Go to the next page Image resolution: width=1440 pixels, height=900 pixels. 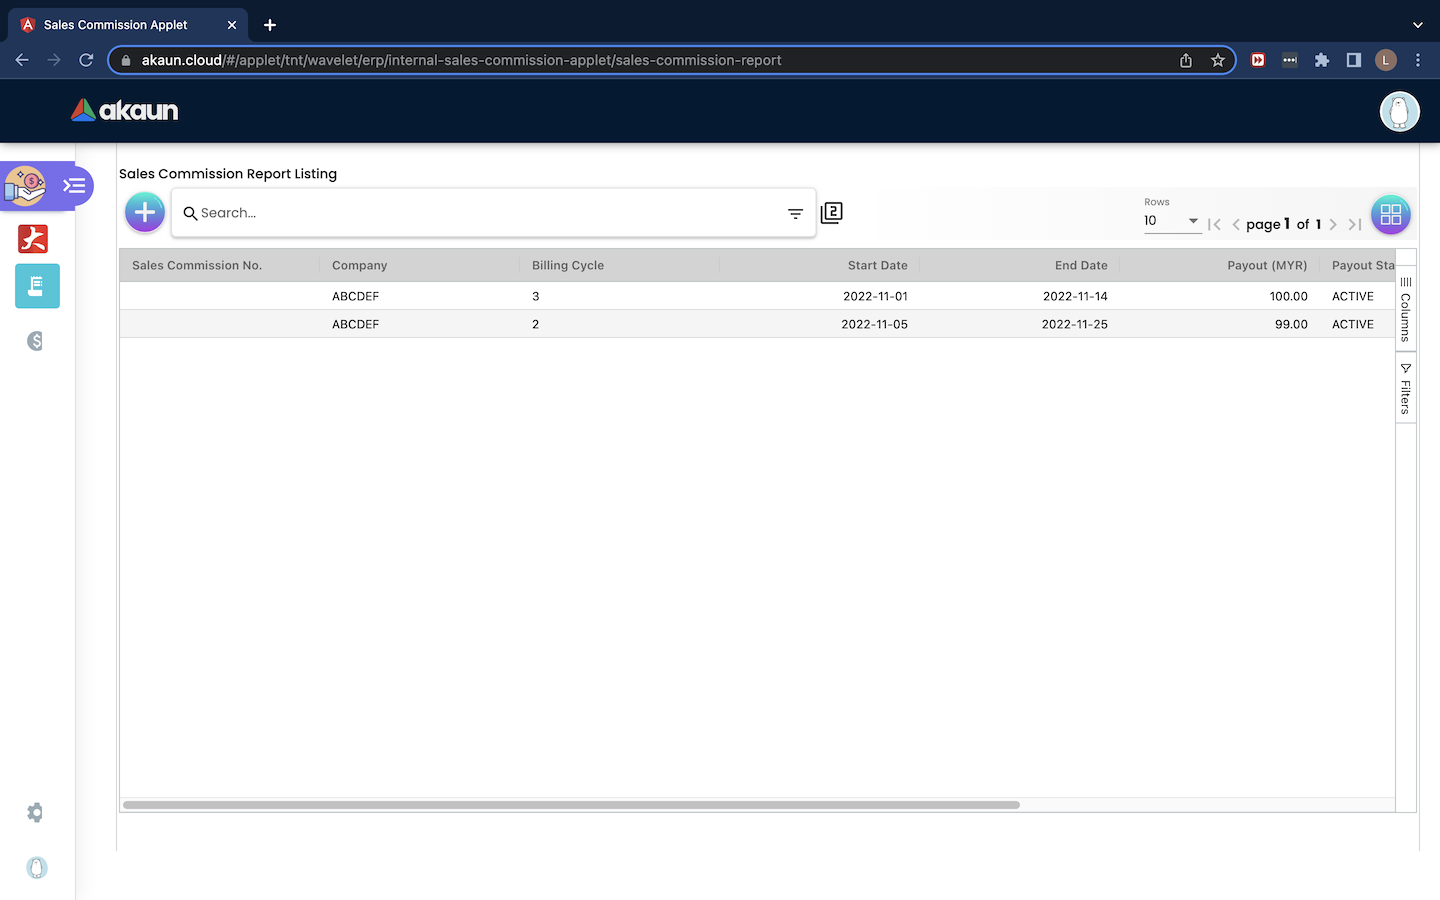tap(1333, 225)
